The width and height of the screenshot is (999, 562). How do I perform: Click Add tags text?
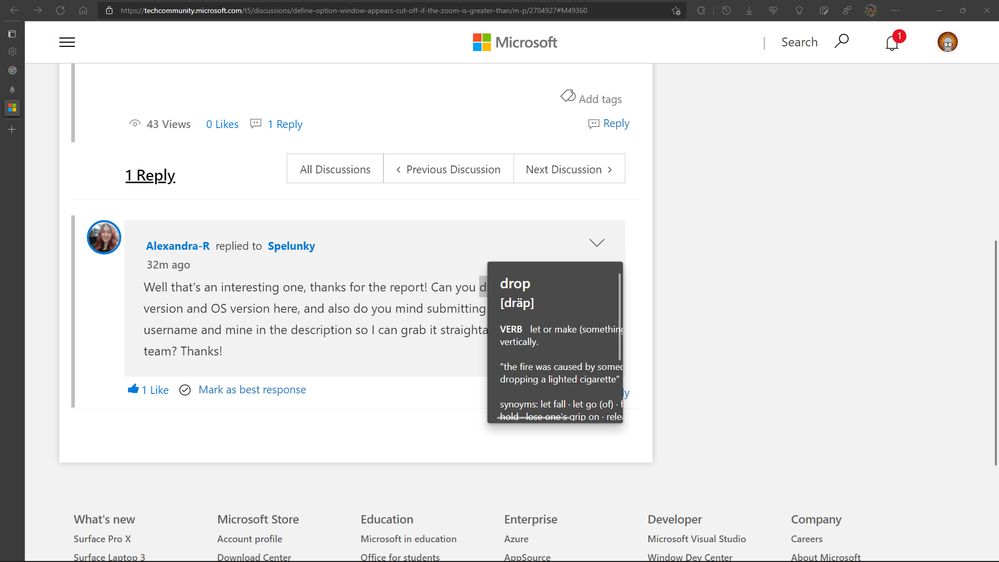click(600, 99)
